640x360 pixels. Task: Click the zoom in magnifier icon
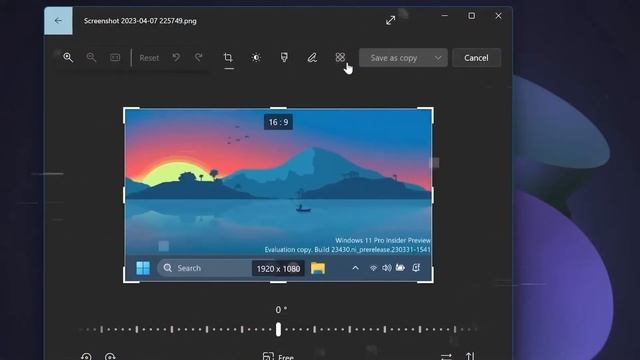(x=68, y=58)
